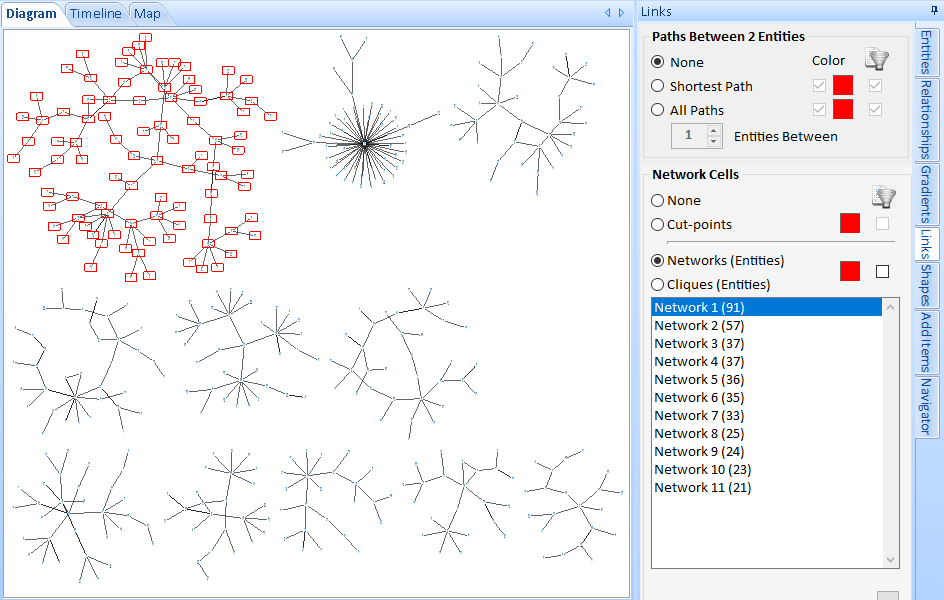Select the Cut-points option

(x=658, y=224)
